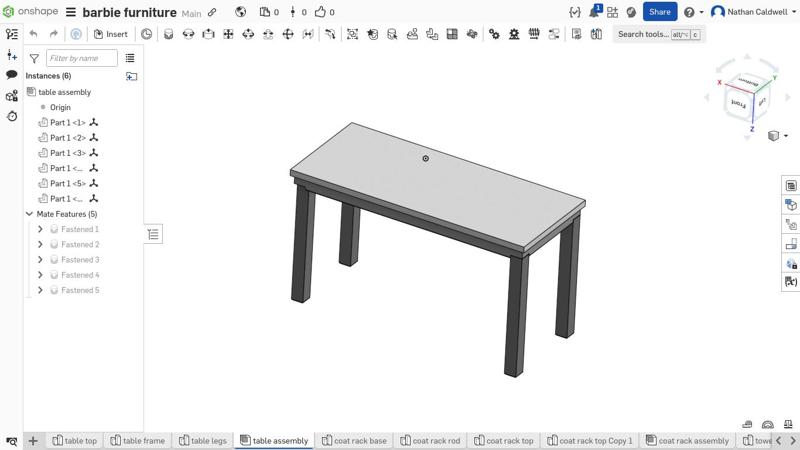Expand the Fastened 5 mate

[x=40, y=290]
